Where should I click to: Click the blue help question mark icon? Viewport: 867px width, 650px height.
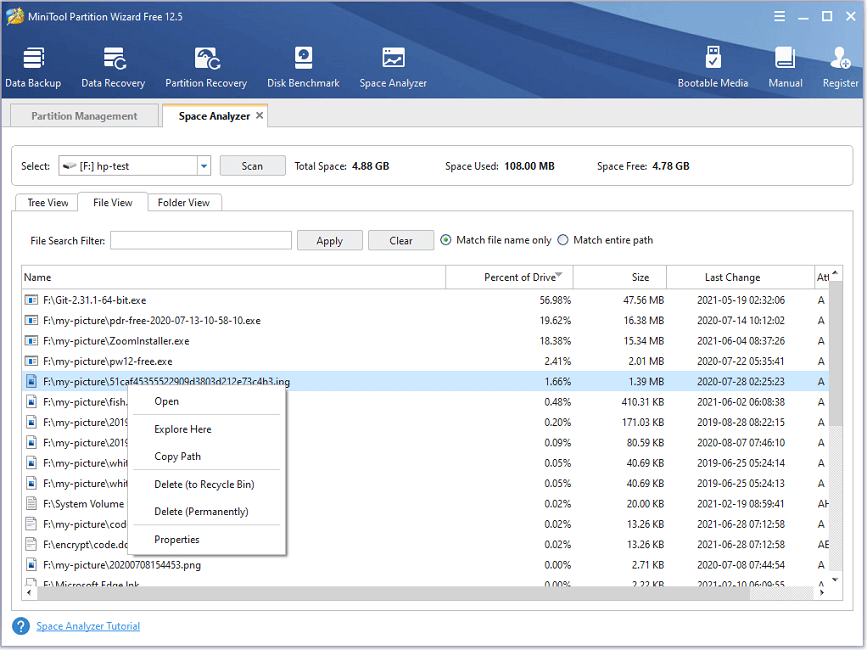(21, 626)
